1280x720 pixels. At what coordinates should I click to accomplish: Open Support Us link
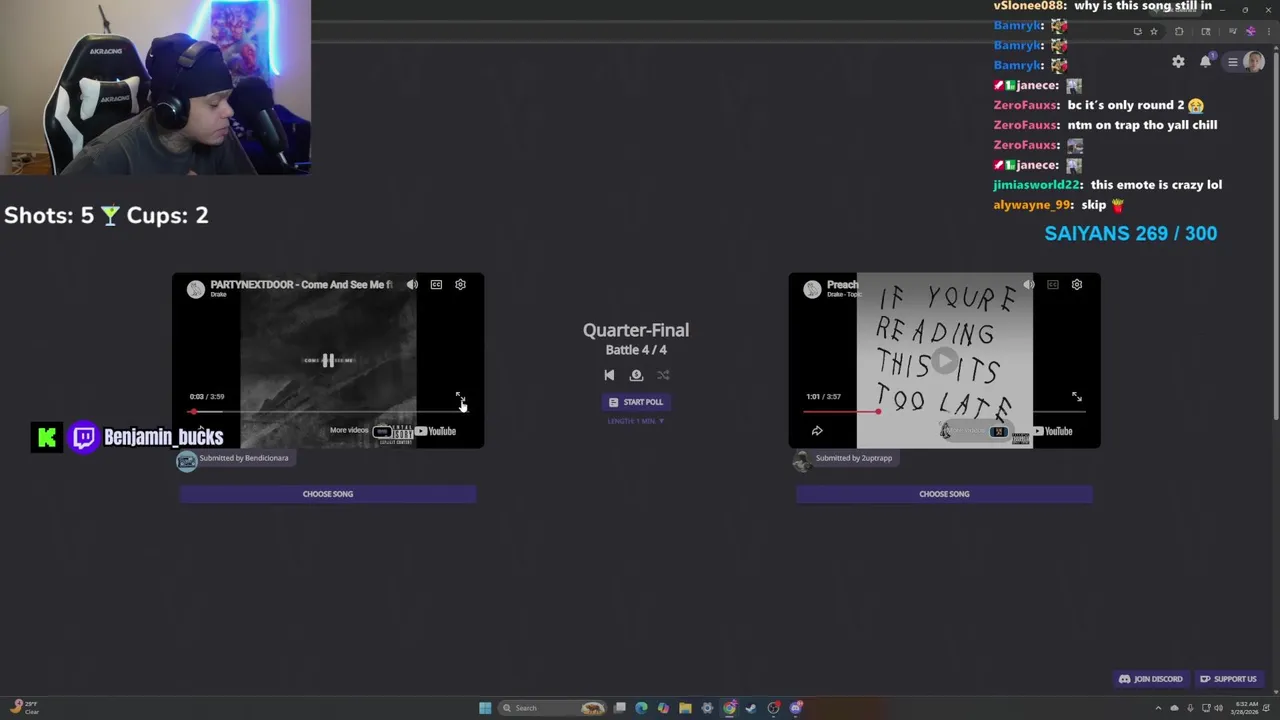[x=1228, y=679]
